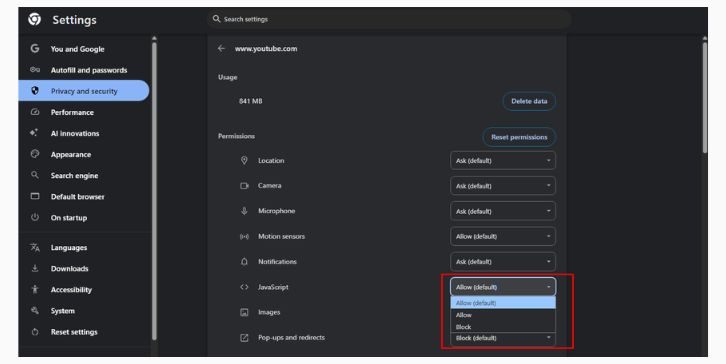Click the Motion sensors icon

244,236
